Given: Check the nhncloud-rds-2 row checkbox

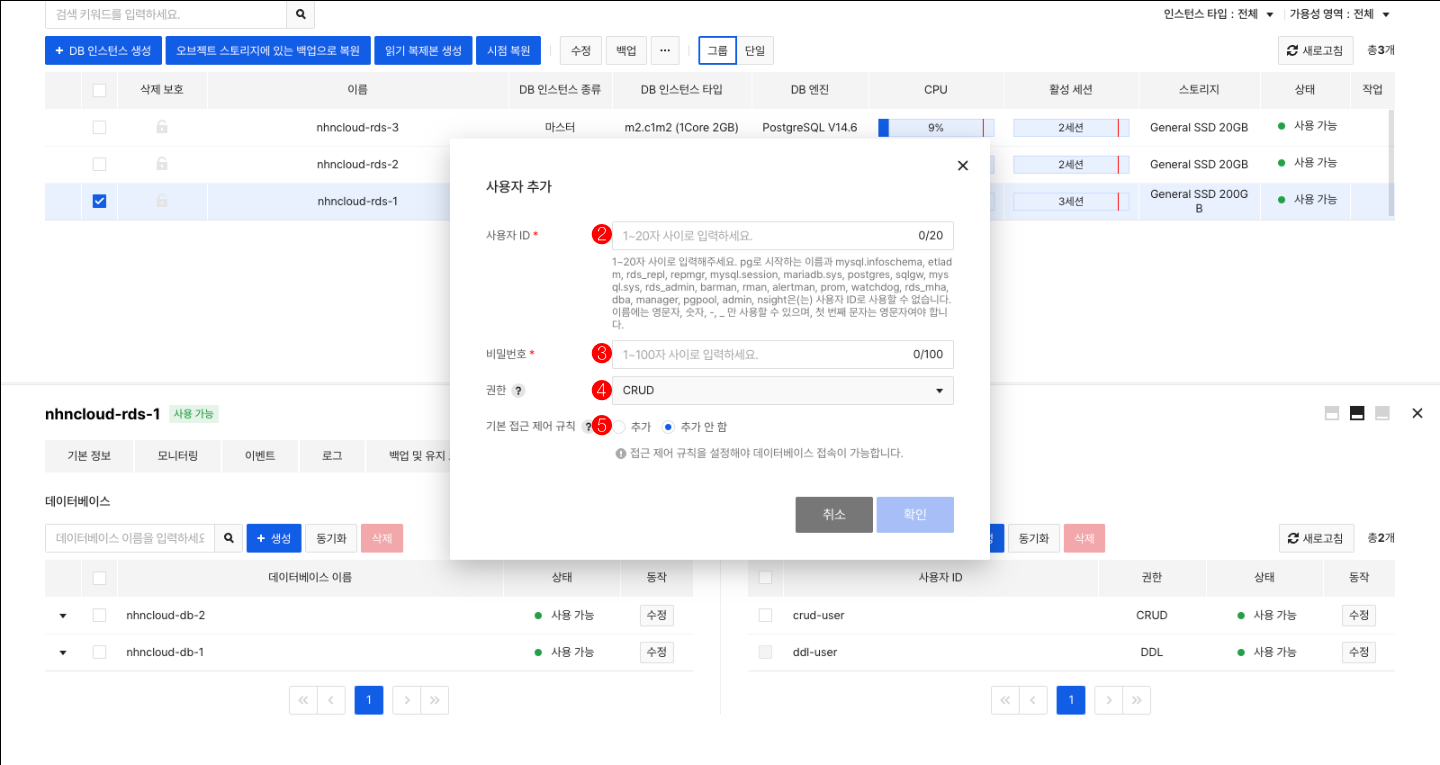Looking at the screenshot, I should 99,164.
